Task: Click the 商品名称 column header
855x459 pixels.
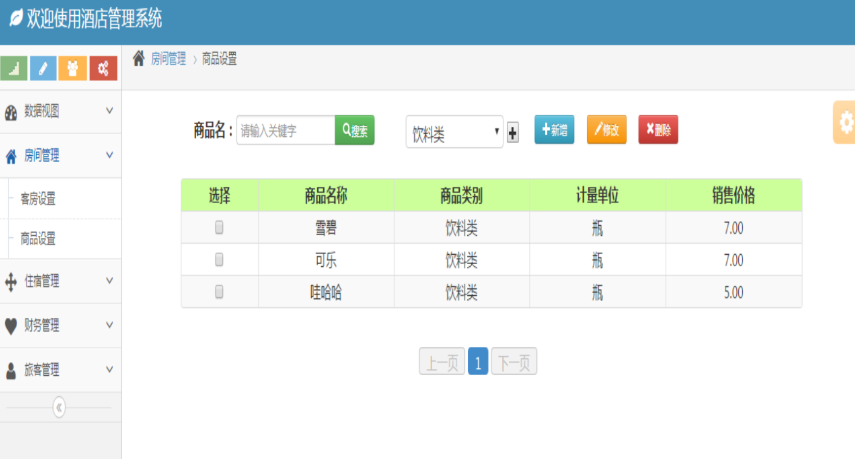Action: click(x=326, y=195)
